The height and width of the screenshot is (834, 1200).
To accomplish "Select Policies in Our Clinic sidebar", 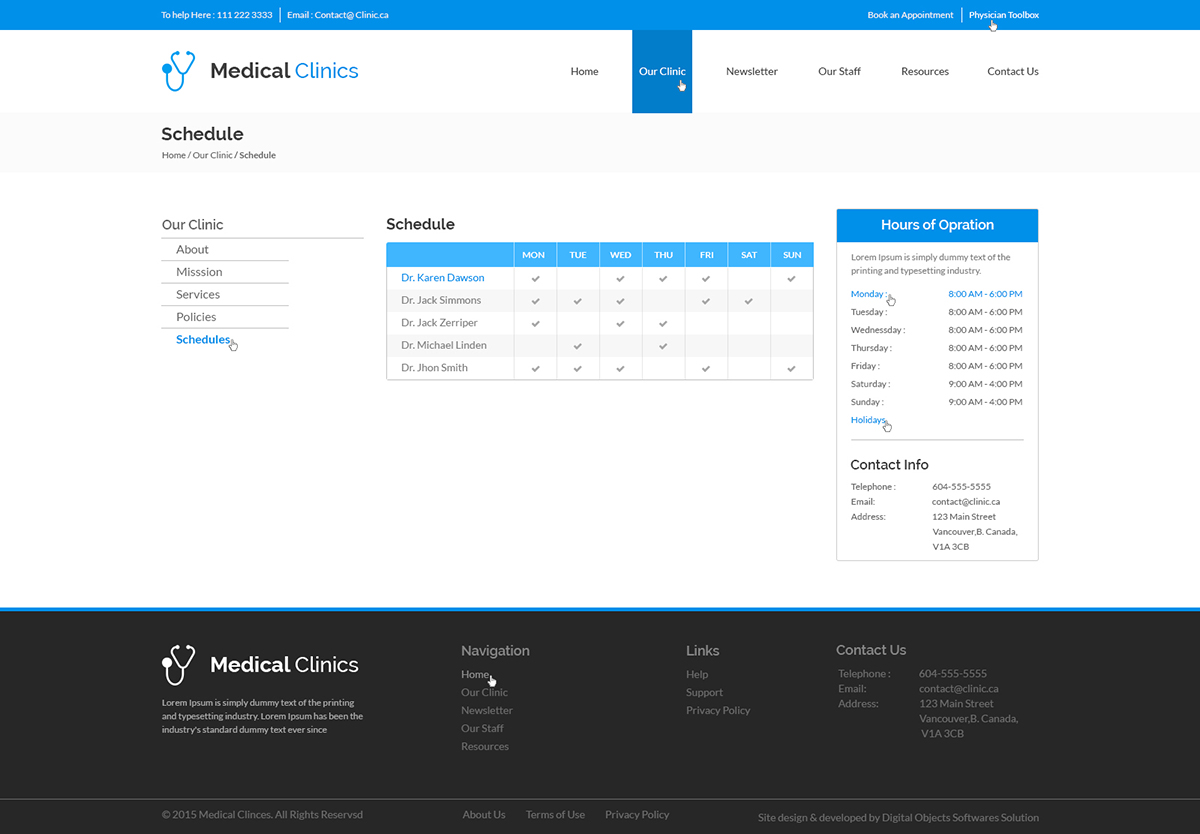I will 196,317.
